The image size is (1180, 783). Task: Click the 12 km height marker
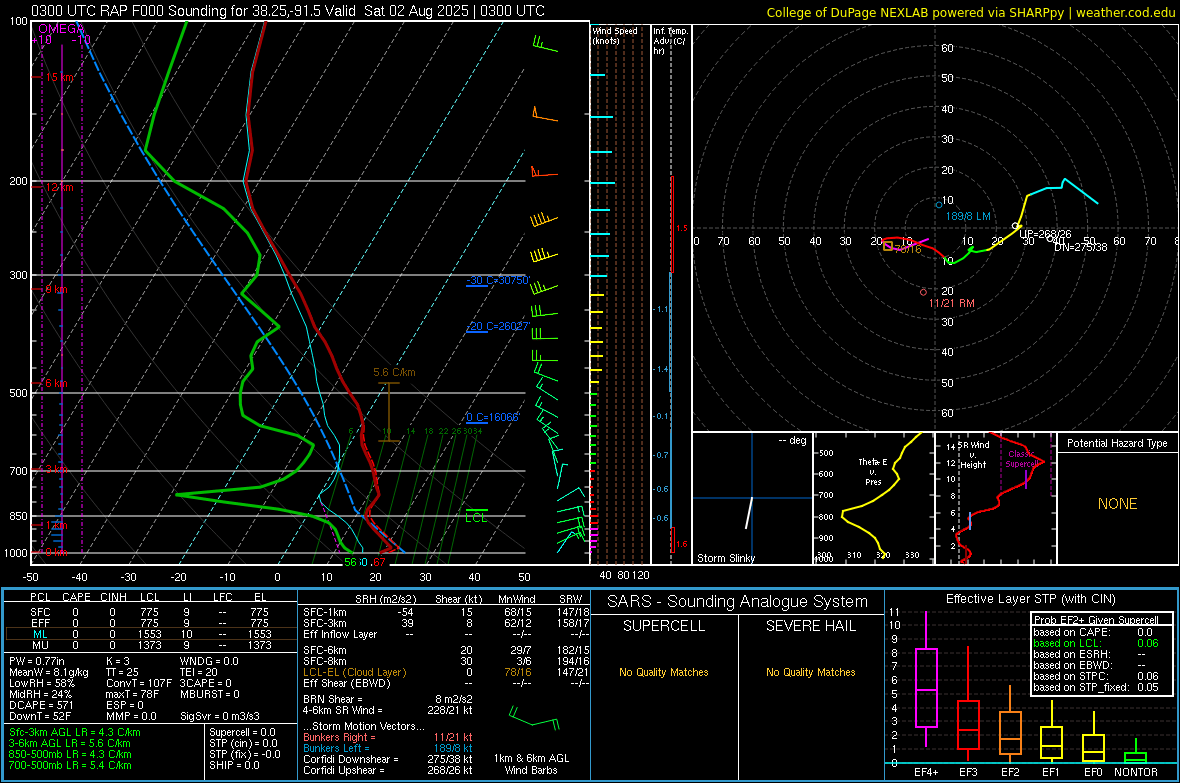pyautogui.click(x=59, y=187)
